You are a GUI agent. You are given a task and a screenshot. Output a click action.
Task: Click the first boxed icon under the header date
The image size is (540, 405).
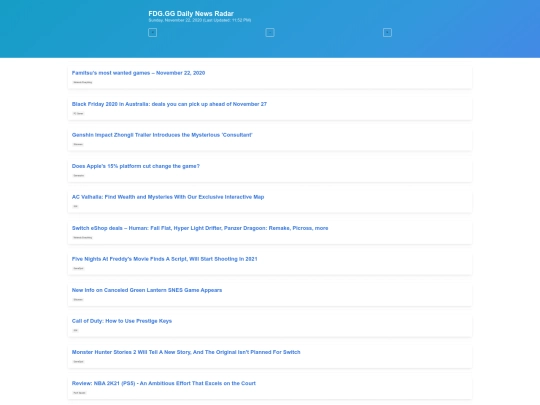tap(153, 32)
